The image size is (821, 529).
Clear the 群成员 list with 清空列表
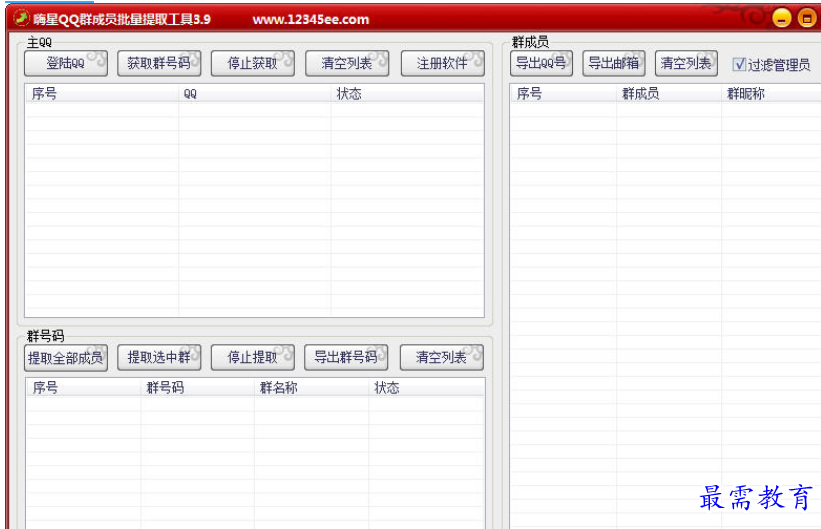686,63
